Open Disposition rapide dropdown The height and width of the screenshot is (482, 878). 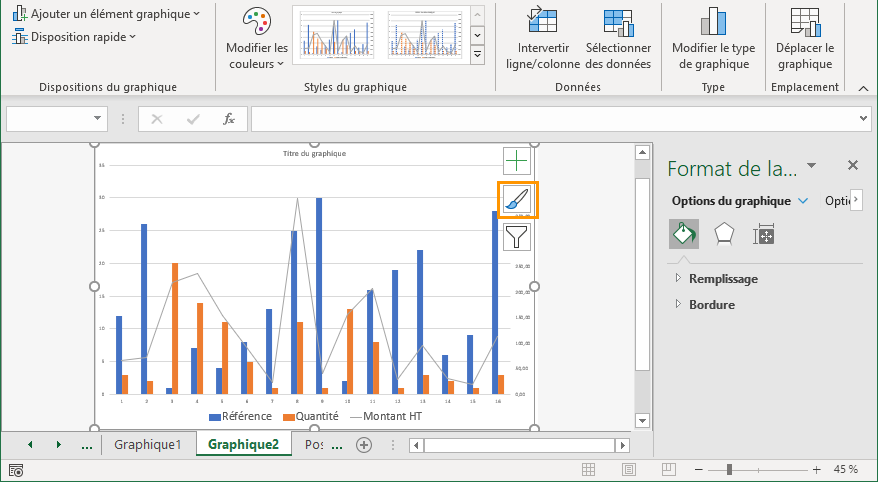pyautogui.click(x=74, y=37)
